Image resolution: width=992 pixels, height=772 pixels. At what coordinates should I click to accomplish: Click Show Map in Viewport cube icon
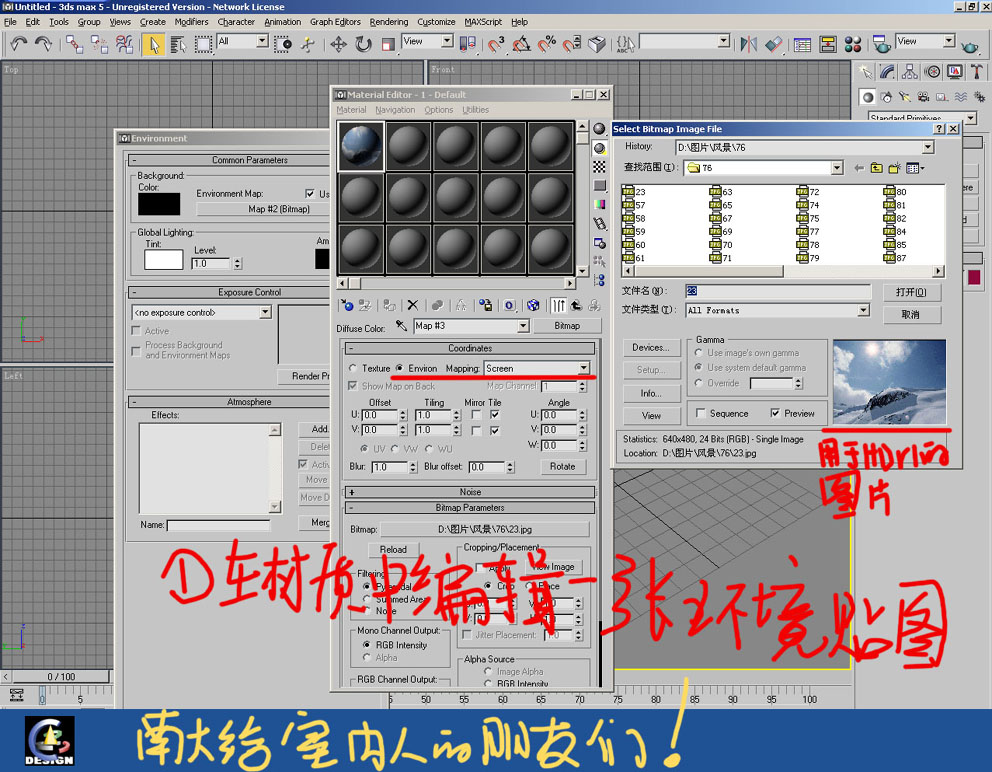point(533,306)
